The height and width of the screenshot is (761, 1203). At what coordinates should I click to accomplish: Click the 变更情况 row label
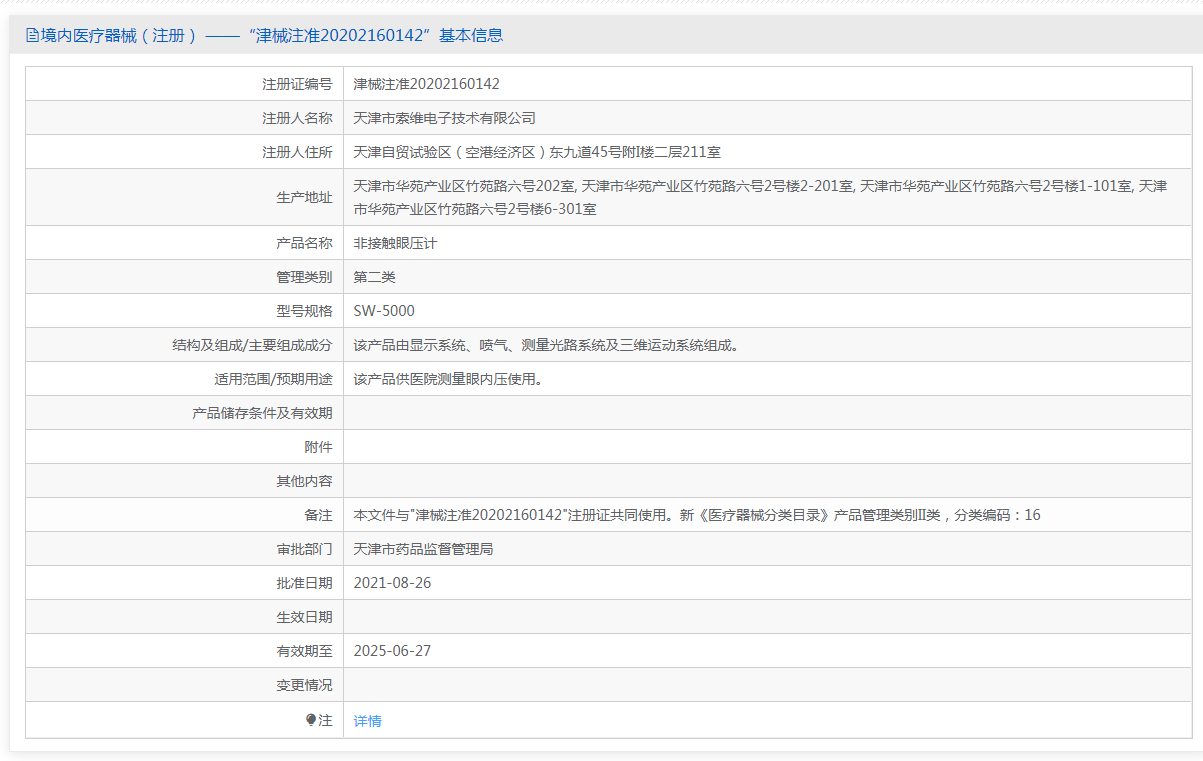(304, 685)
